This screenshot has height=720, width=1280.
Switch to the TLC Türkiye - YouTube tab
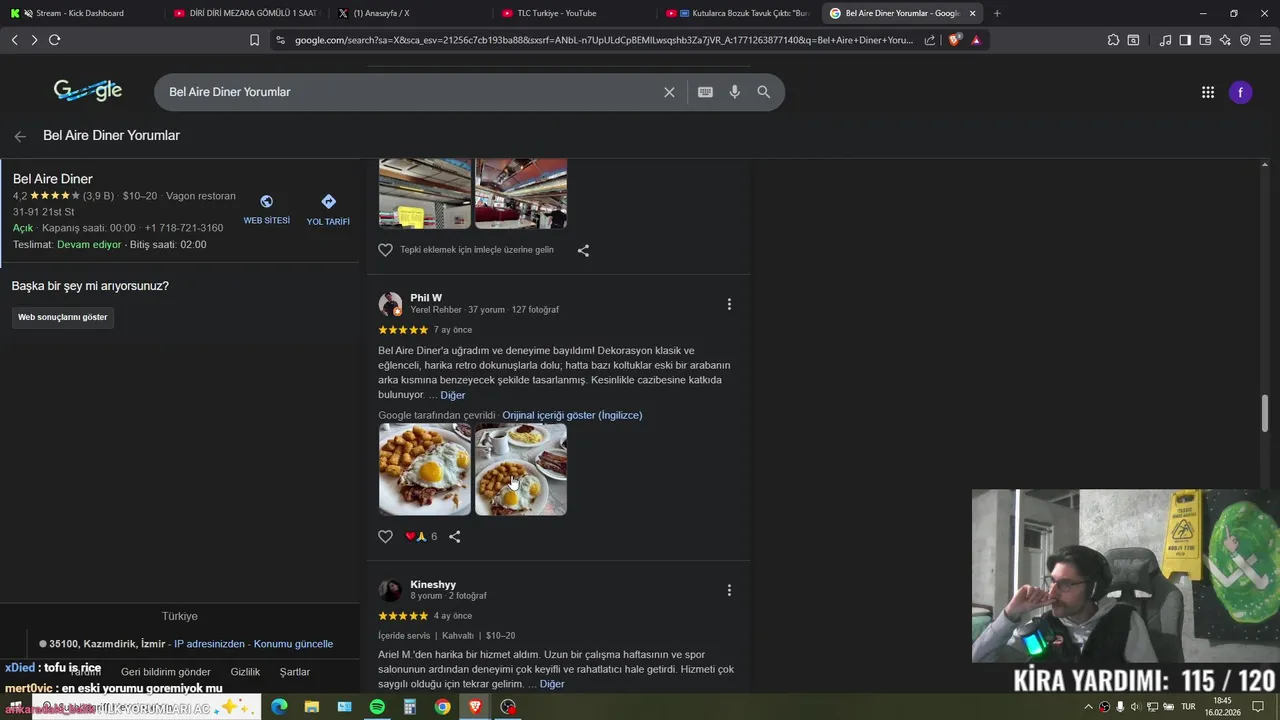pos(573,13)
